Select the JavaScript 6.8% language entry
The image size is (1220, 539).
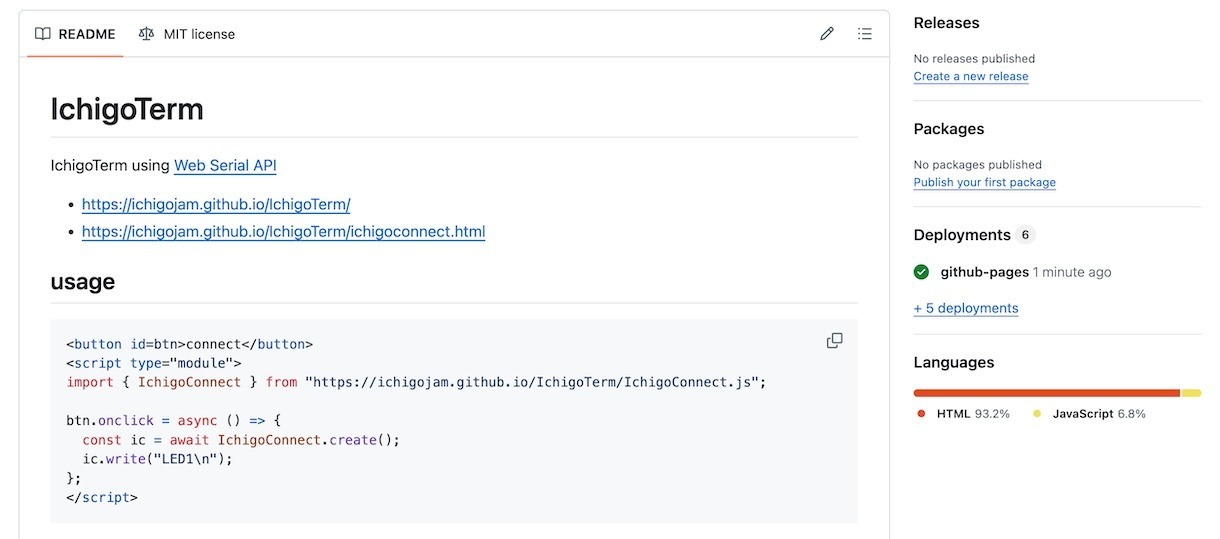pos(1090,414)
